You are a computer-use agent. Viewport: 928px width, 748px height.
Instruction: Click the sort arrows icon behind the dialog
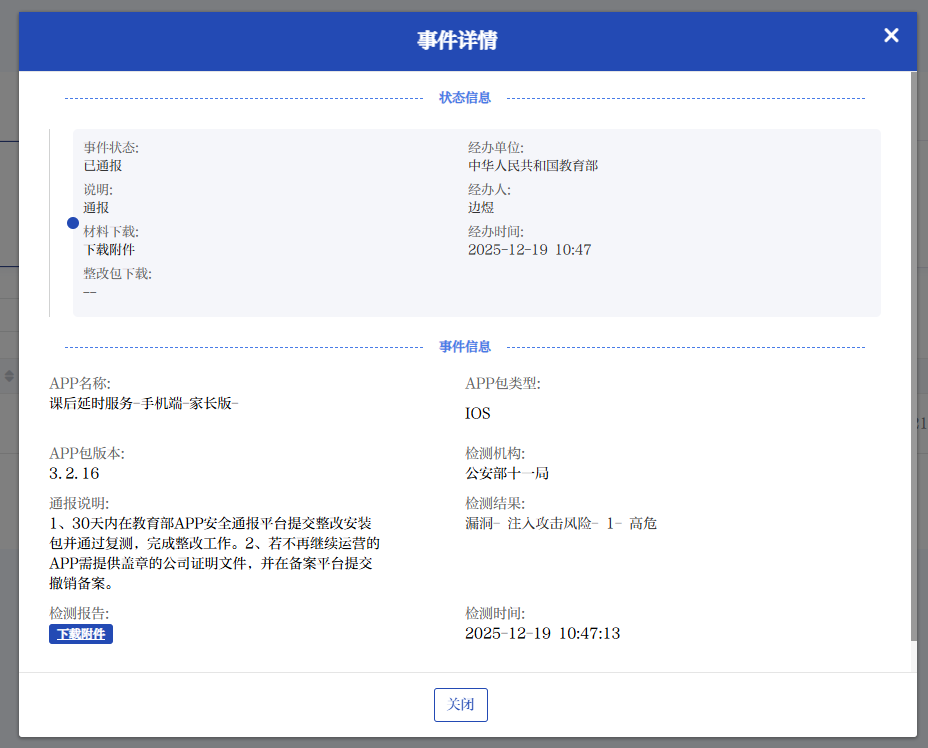point(10,376)
